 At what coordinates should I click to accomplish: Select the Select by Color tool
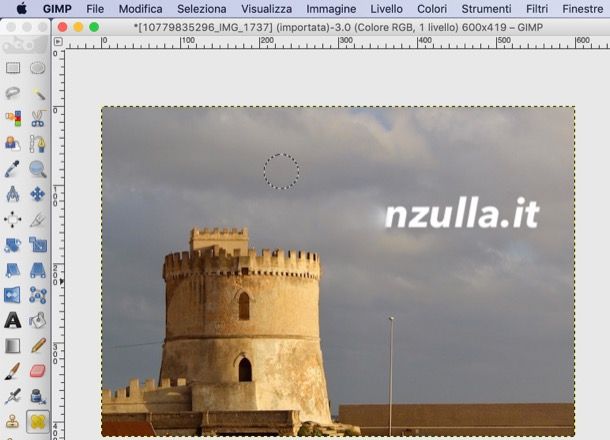point(13,118)
